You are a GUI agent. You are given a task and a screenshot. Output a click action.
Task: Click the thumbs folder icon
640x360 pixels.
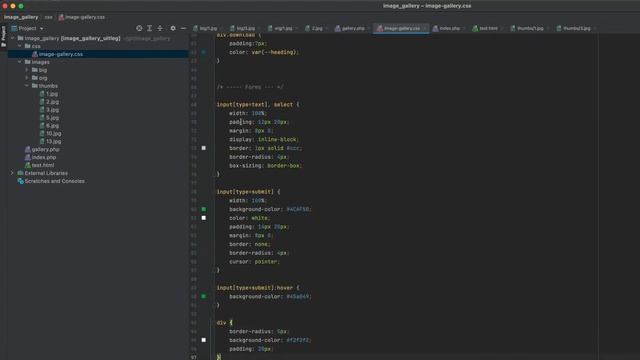click(x=35, y=86)
